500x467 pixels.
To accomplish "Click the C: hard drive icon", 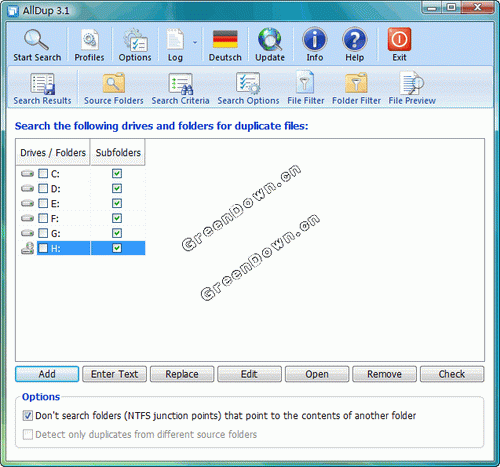I will (27, 174).
